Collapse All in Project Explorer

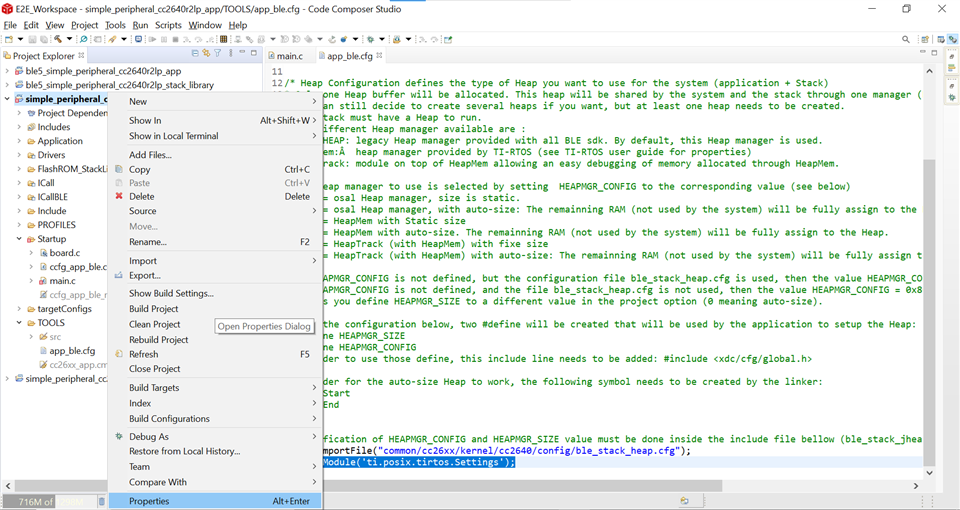(195, 53)
